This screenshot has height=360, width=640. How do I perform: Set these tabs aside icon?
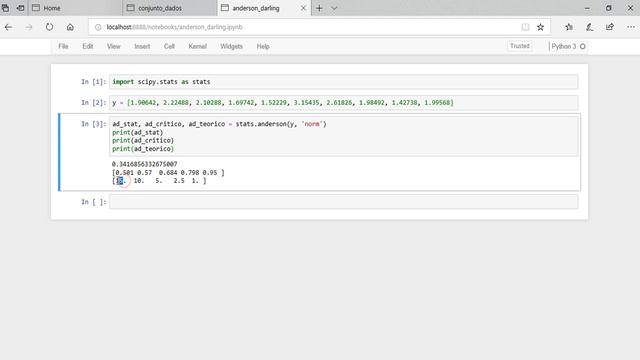tap(20, 8)
